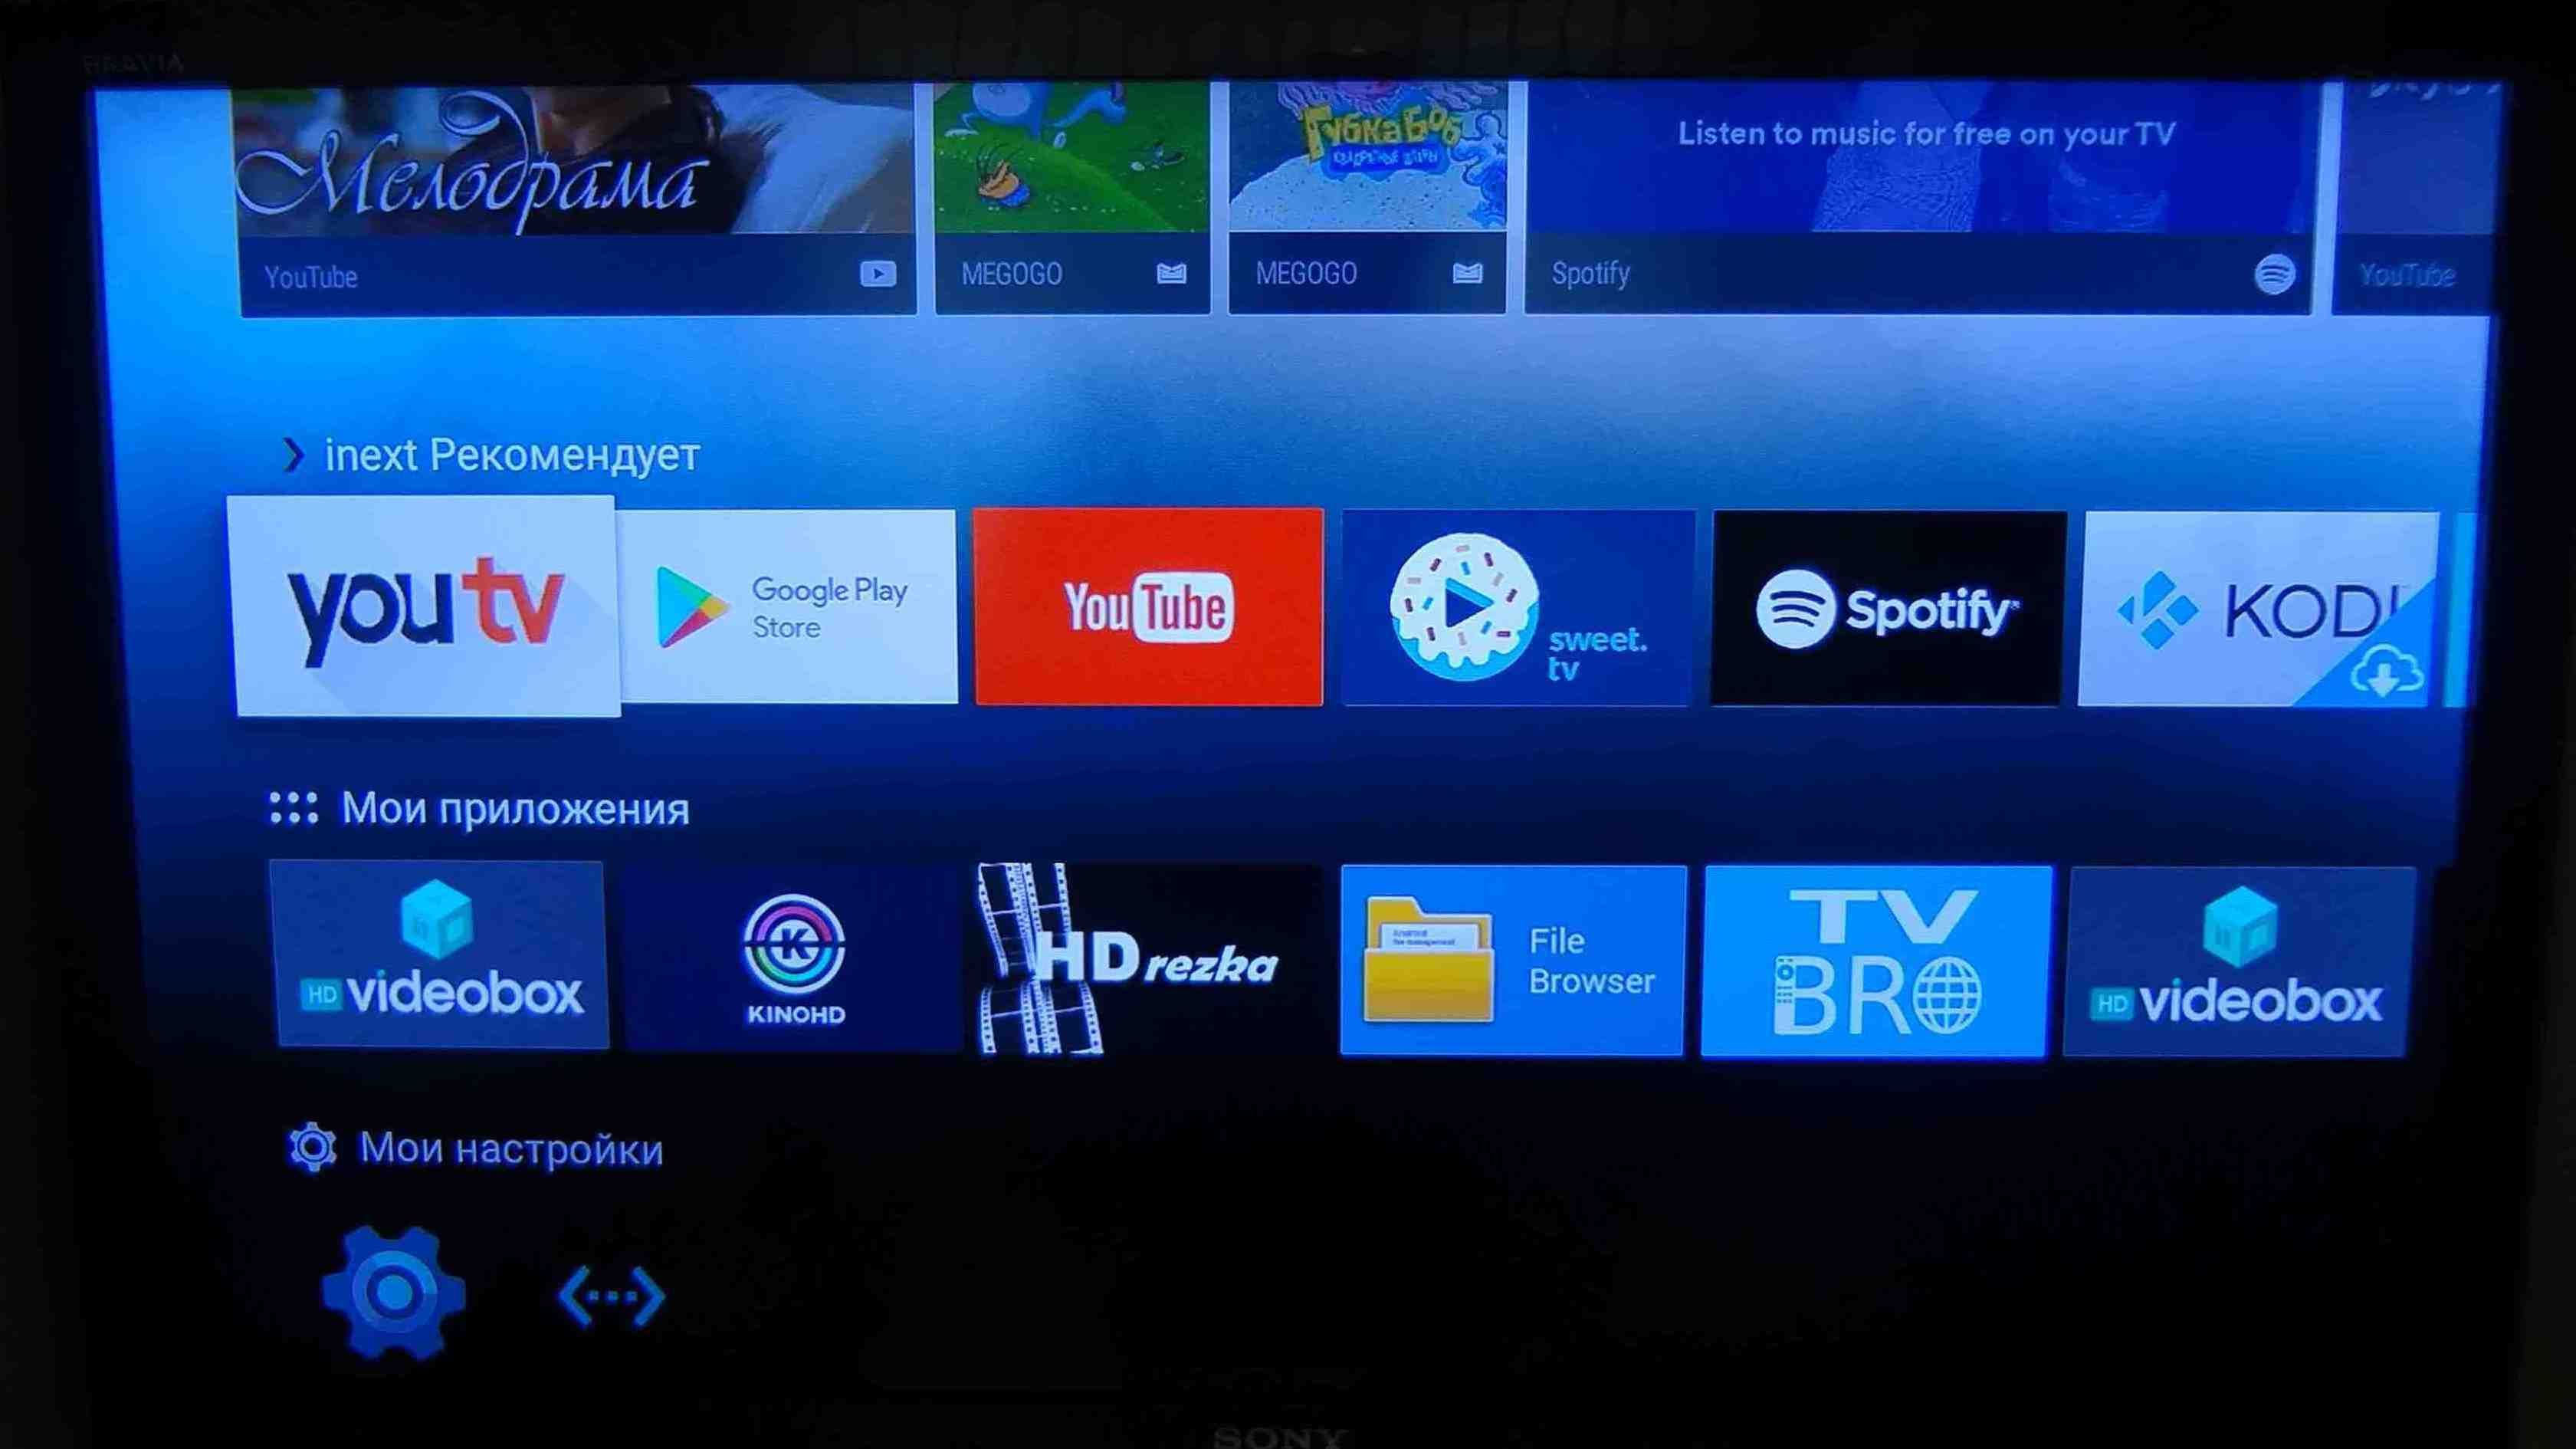Image resolution: width=2576 pixels, height=1449 pixels.
Task: Expand inext Рекомендует section
Action: [x=288, y=456]
